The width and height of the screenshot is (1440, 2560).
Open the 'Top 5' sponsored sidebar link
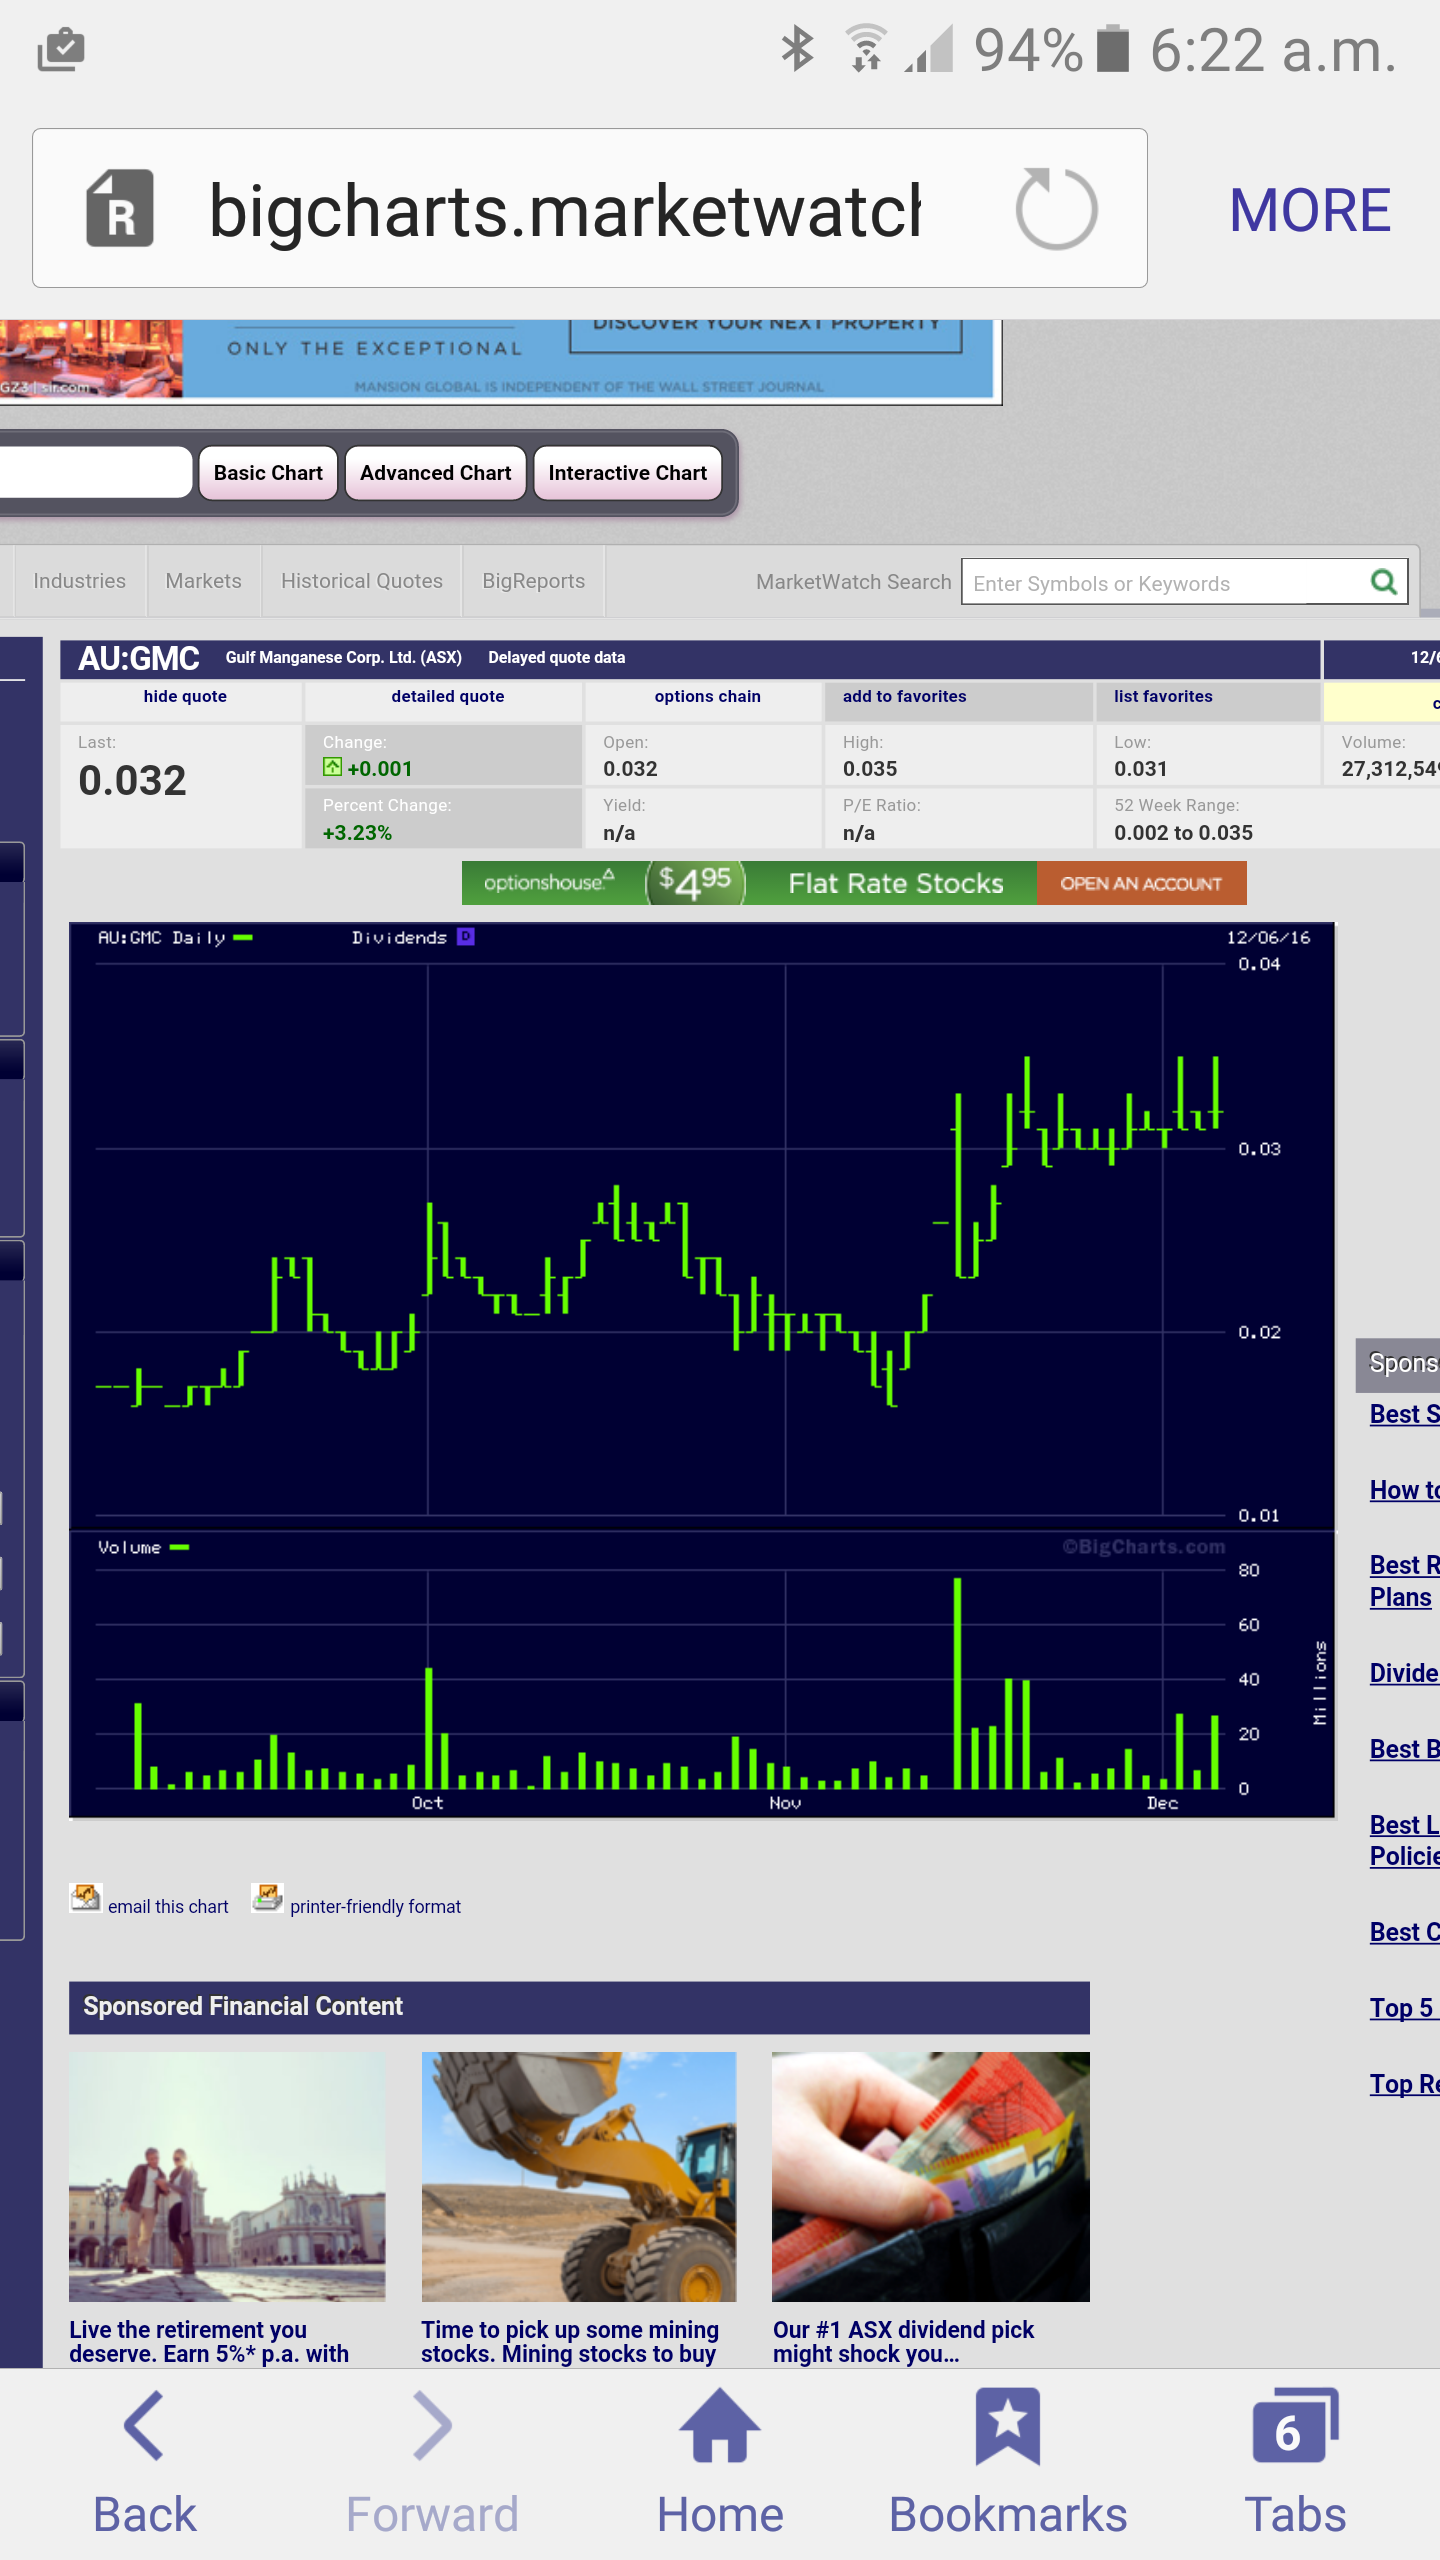coord(1404,2008)
